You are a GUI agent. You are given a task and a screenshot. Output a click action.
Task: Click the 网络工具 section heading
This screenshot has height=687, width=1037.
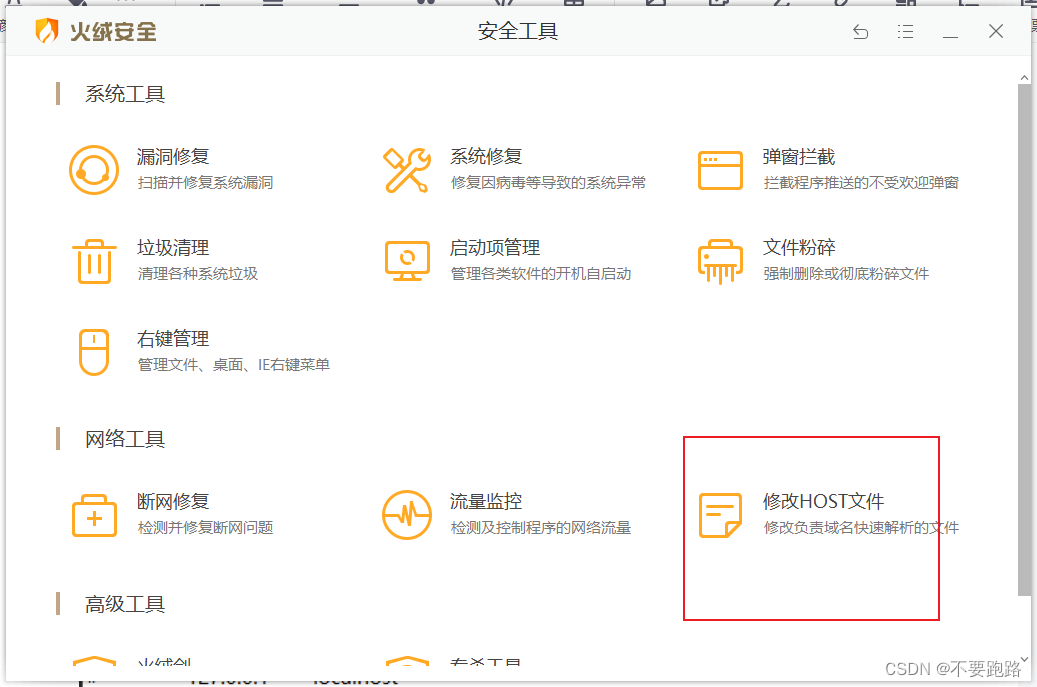pyautogui.click(x=125, y=439)
